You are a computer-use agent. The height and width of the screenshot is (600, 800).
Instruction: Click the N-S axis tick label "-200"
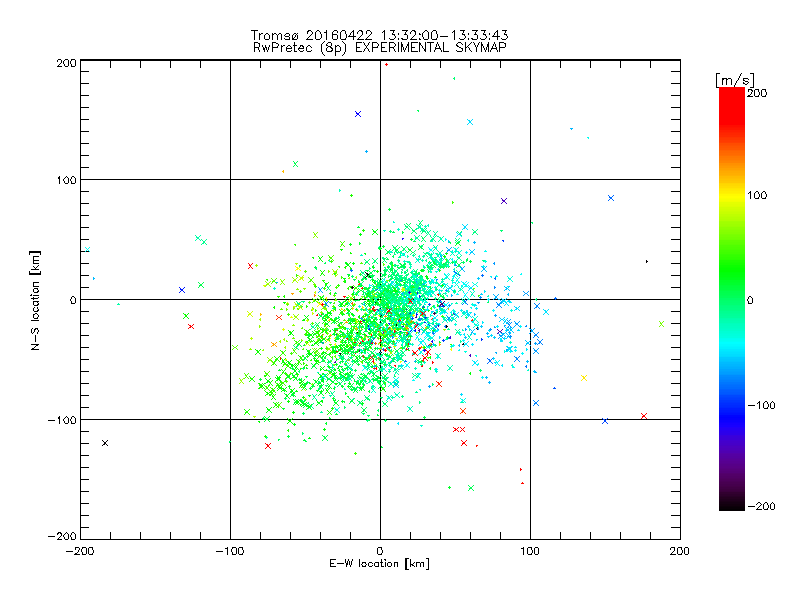pyautogui.click(x=62, y=536)
